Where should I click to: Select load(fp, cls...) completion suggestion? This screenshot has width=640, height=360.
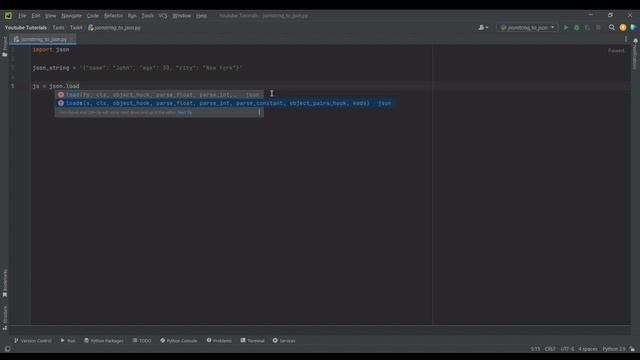(x=159, y=95)
